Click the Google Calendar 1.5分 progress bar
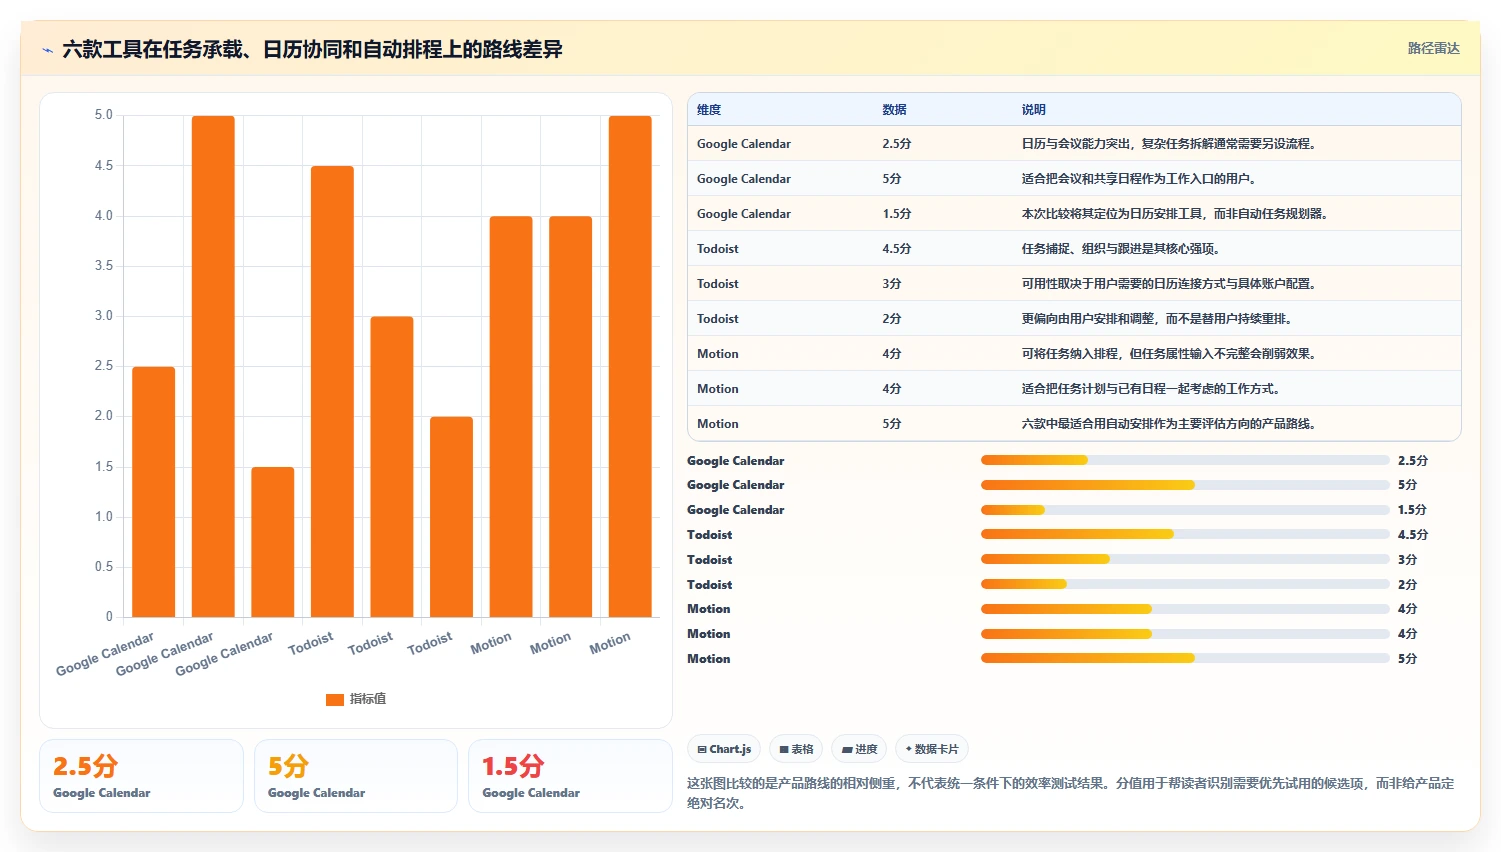 pos(1185,510)
